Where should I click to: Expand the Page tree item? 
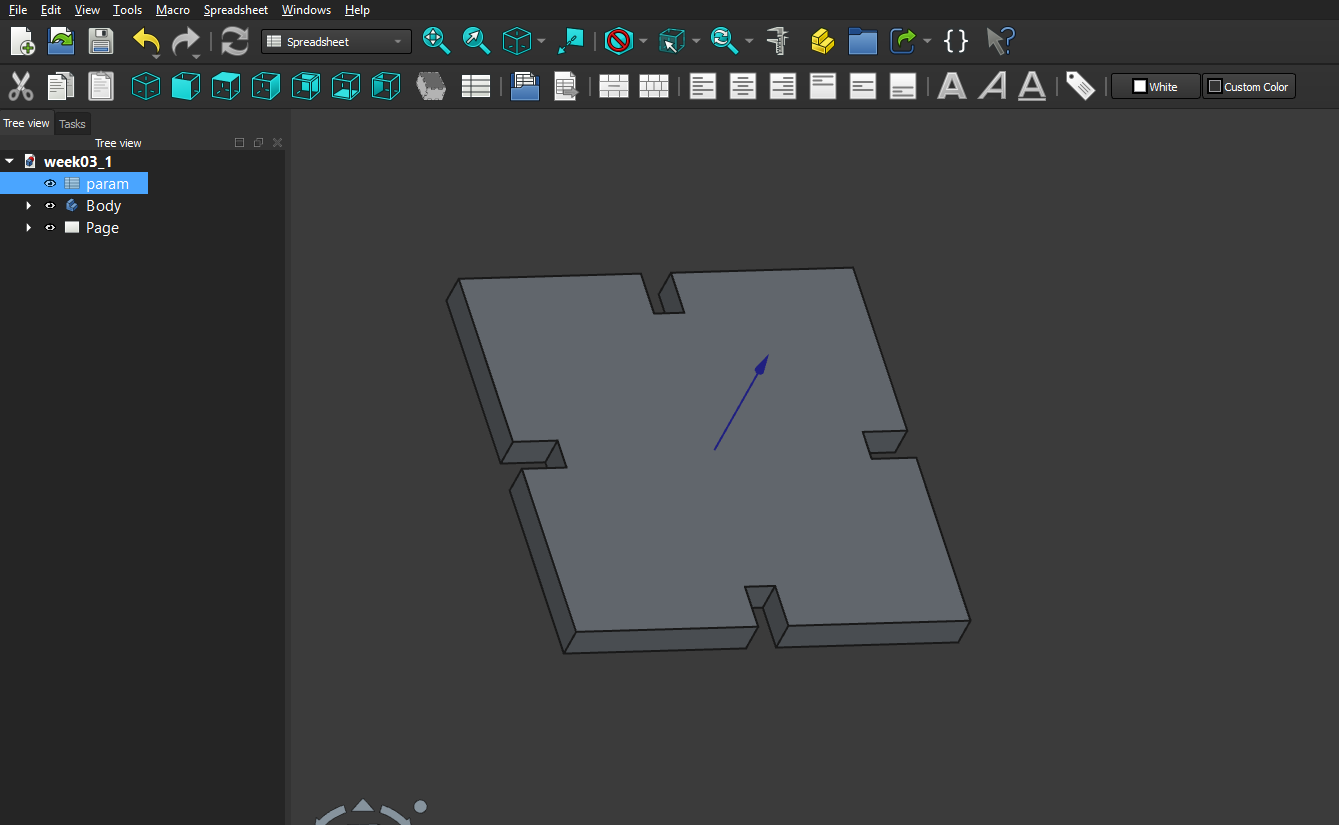click(x=28, y=227)
